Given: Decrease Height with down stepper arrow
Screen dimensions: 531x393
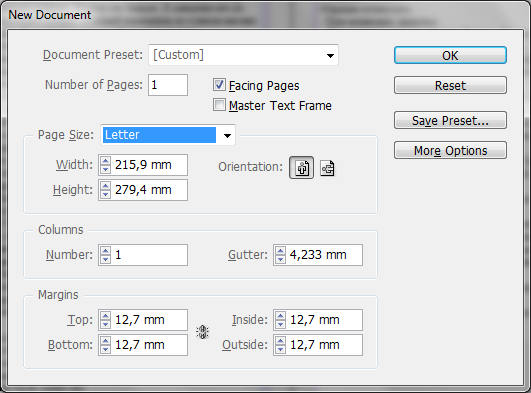Looking at the screenshot, I should 106,194.
